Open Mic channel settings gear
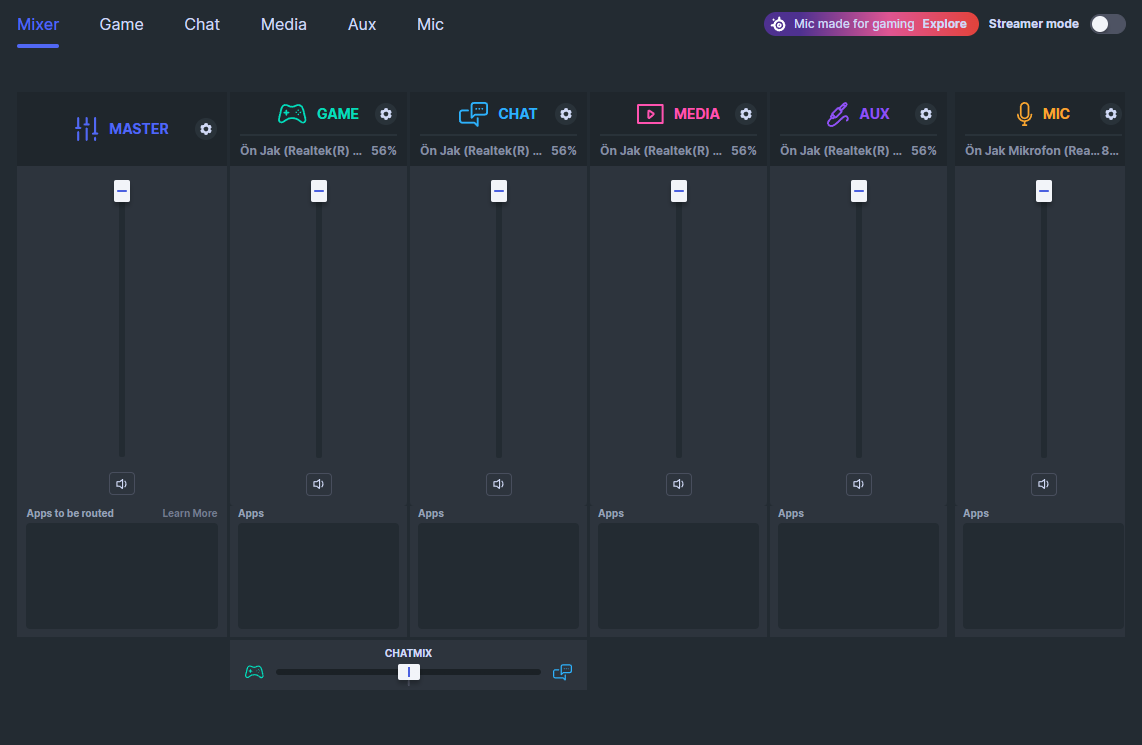Screen dimensions: 1142x745 (1111, 114)
